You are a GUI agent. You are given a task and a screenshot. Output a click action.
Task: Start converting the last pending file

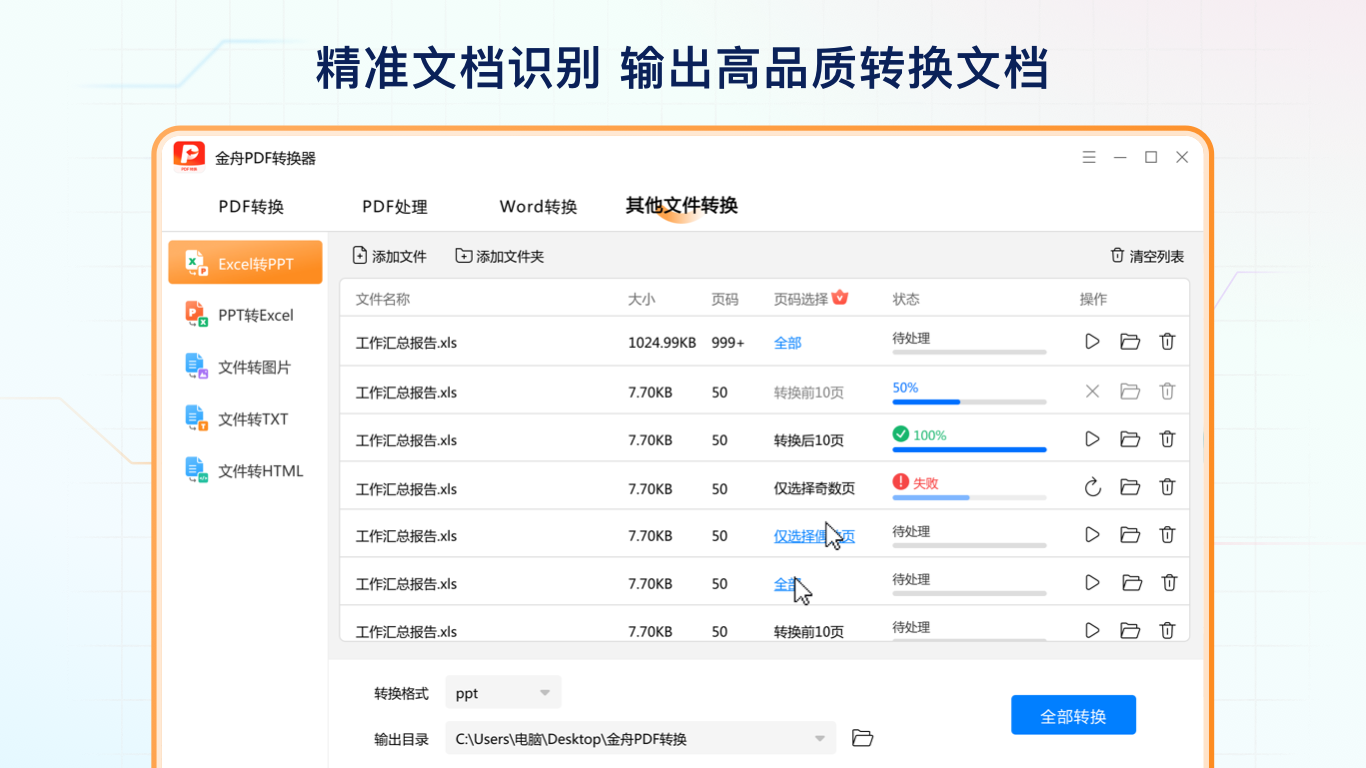coord(1092,630)
